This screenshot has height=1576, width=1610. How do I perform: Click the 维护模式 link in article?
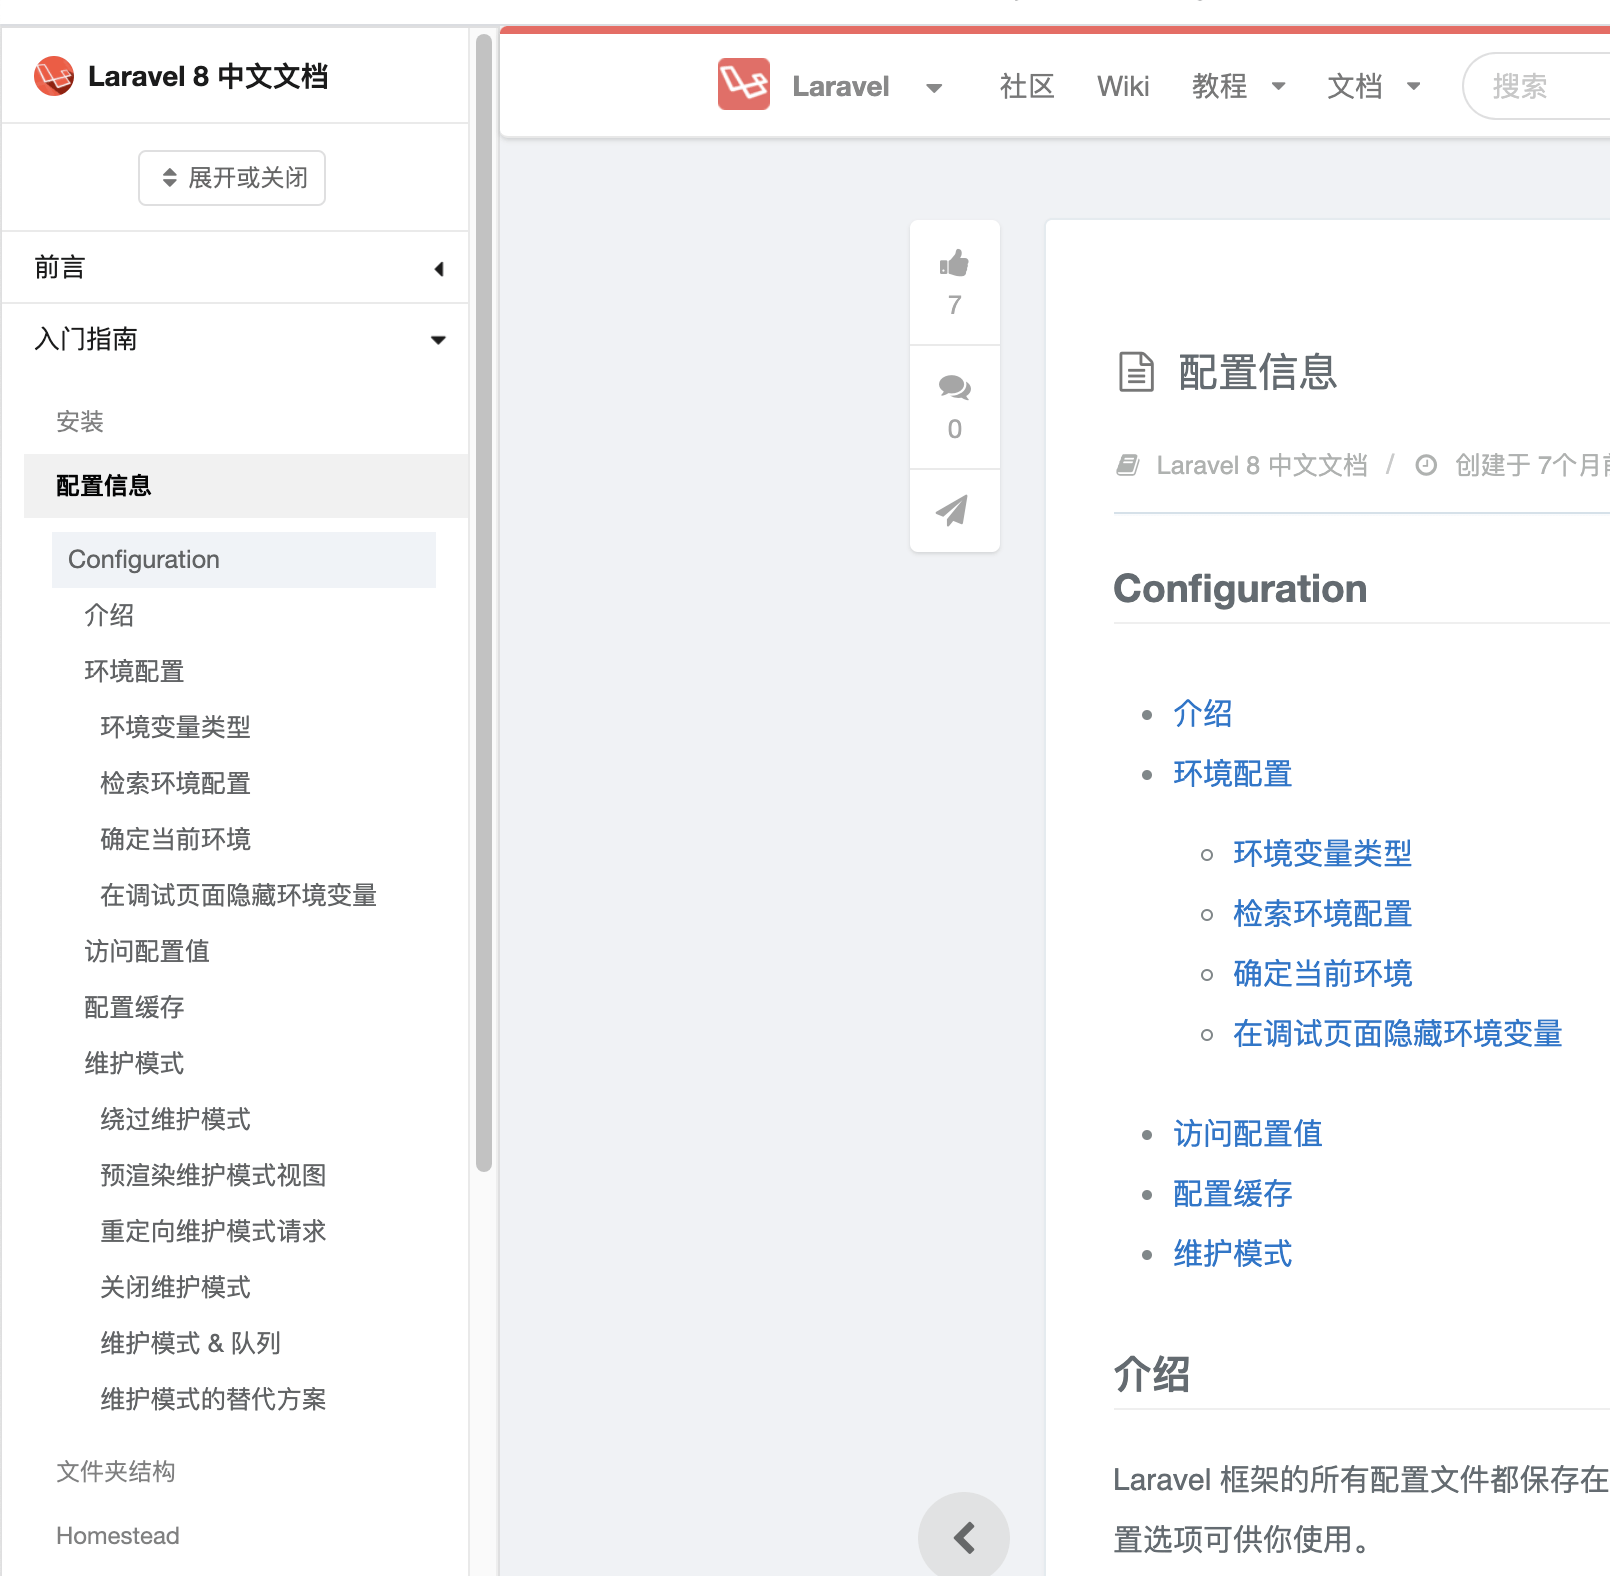(1233, 1254)
